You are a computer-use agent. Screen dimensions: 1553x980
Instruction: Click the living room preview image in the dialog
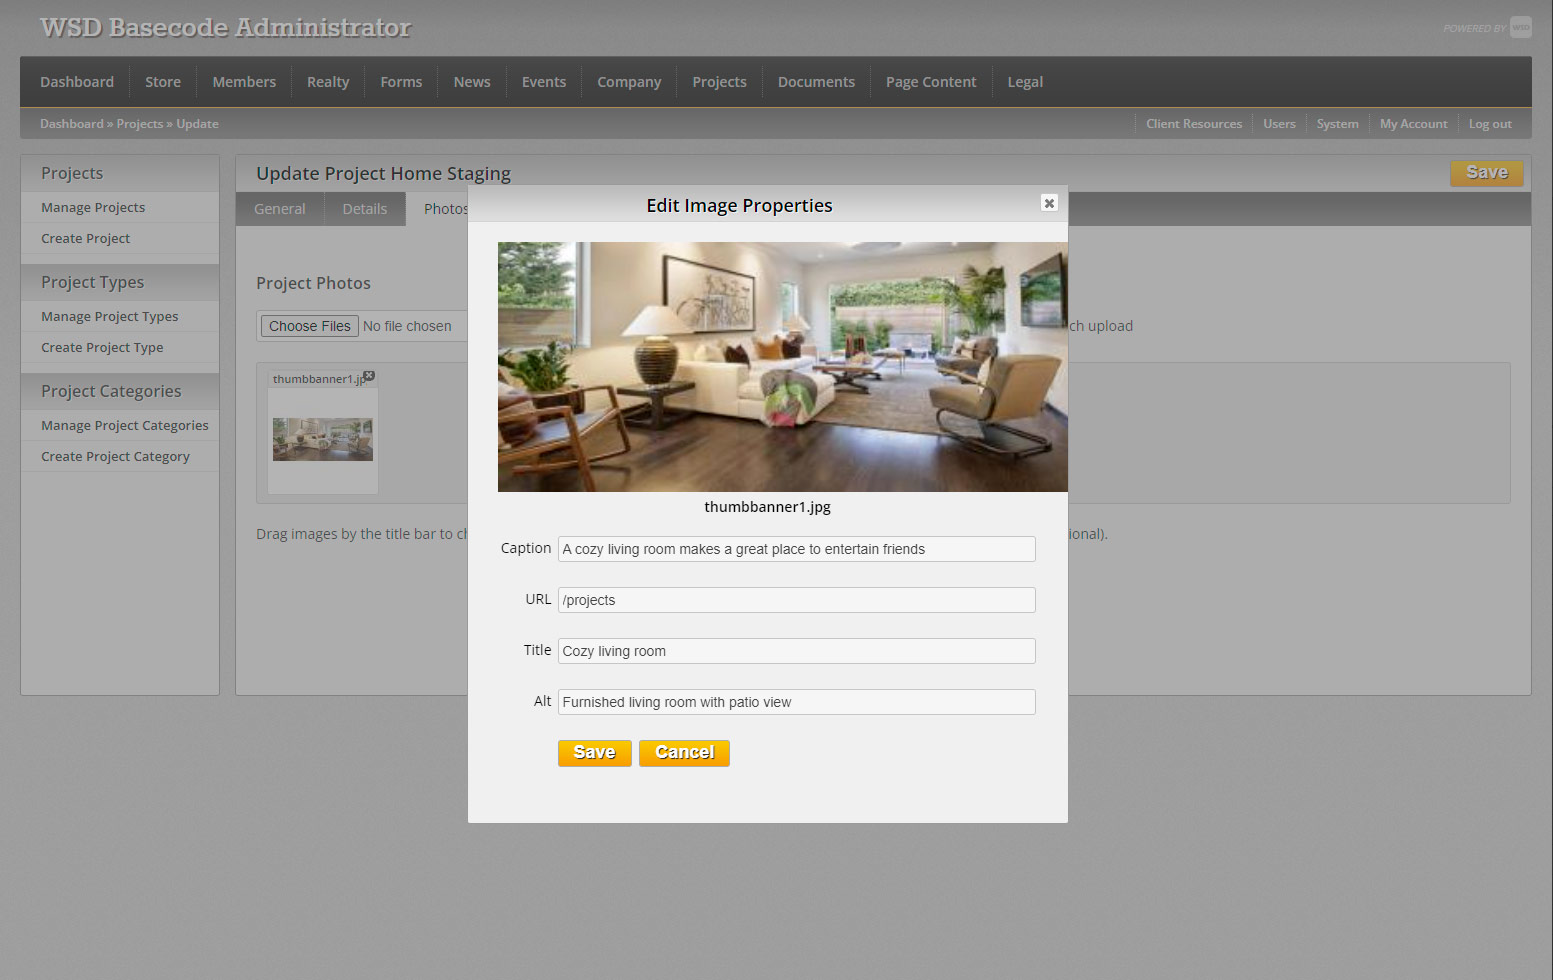click(x=783, y=367)
